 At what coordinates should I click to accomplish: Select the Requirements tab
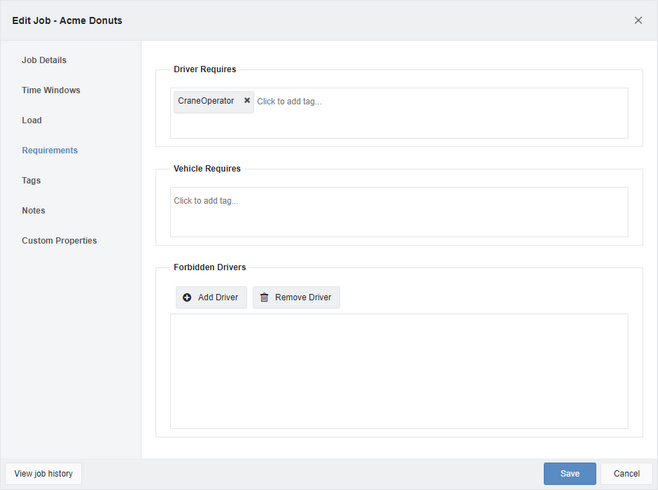50,150
